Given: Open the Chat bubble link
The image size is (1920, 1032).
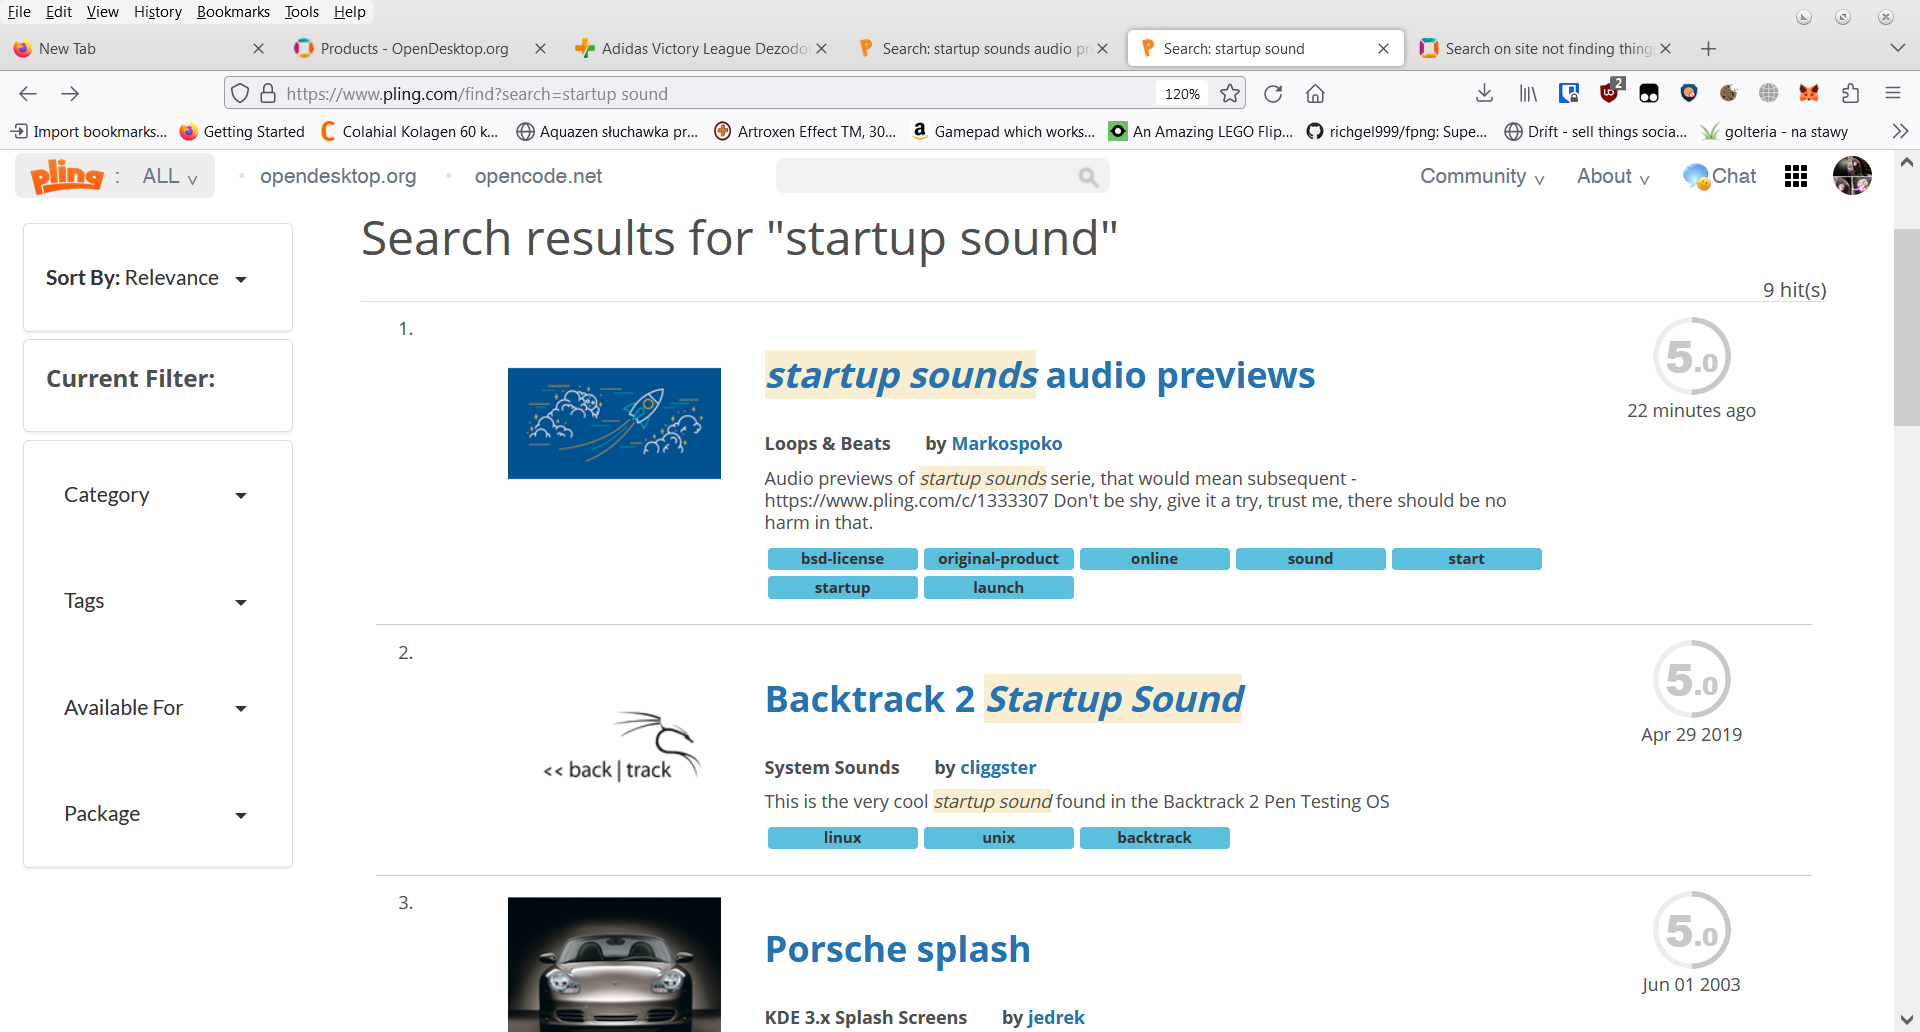Looking at the screenshot, I should pos(1719,176).
